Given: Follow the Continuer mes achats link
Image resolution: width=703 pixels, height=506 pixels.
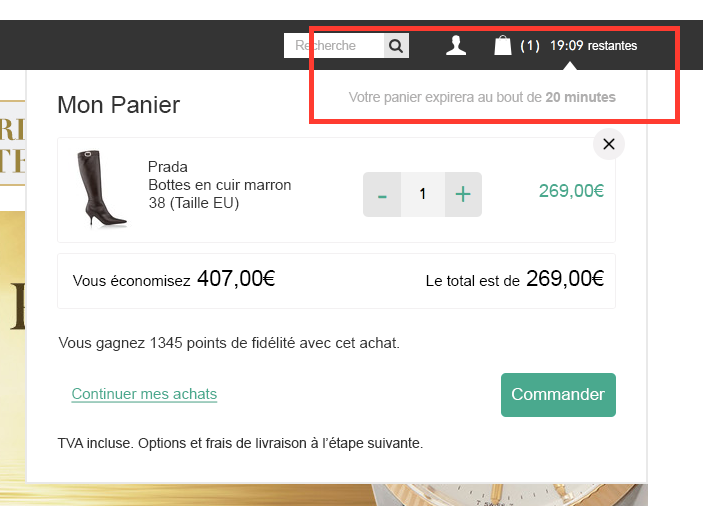Looking at the screenshot, I should [x=144, y=394].
